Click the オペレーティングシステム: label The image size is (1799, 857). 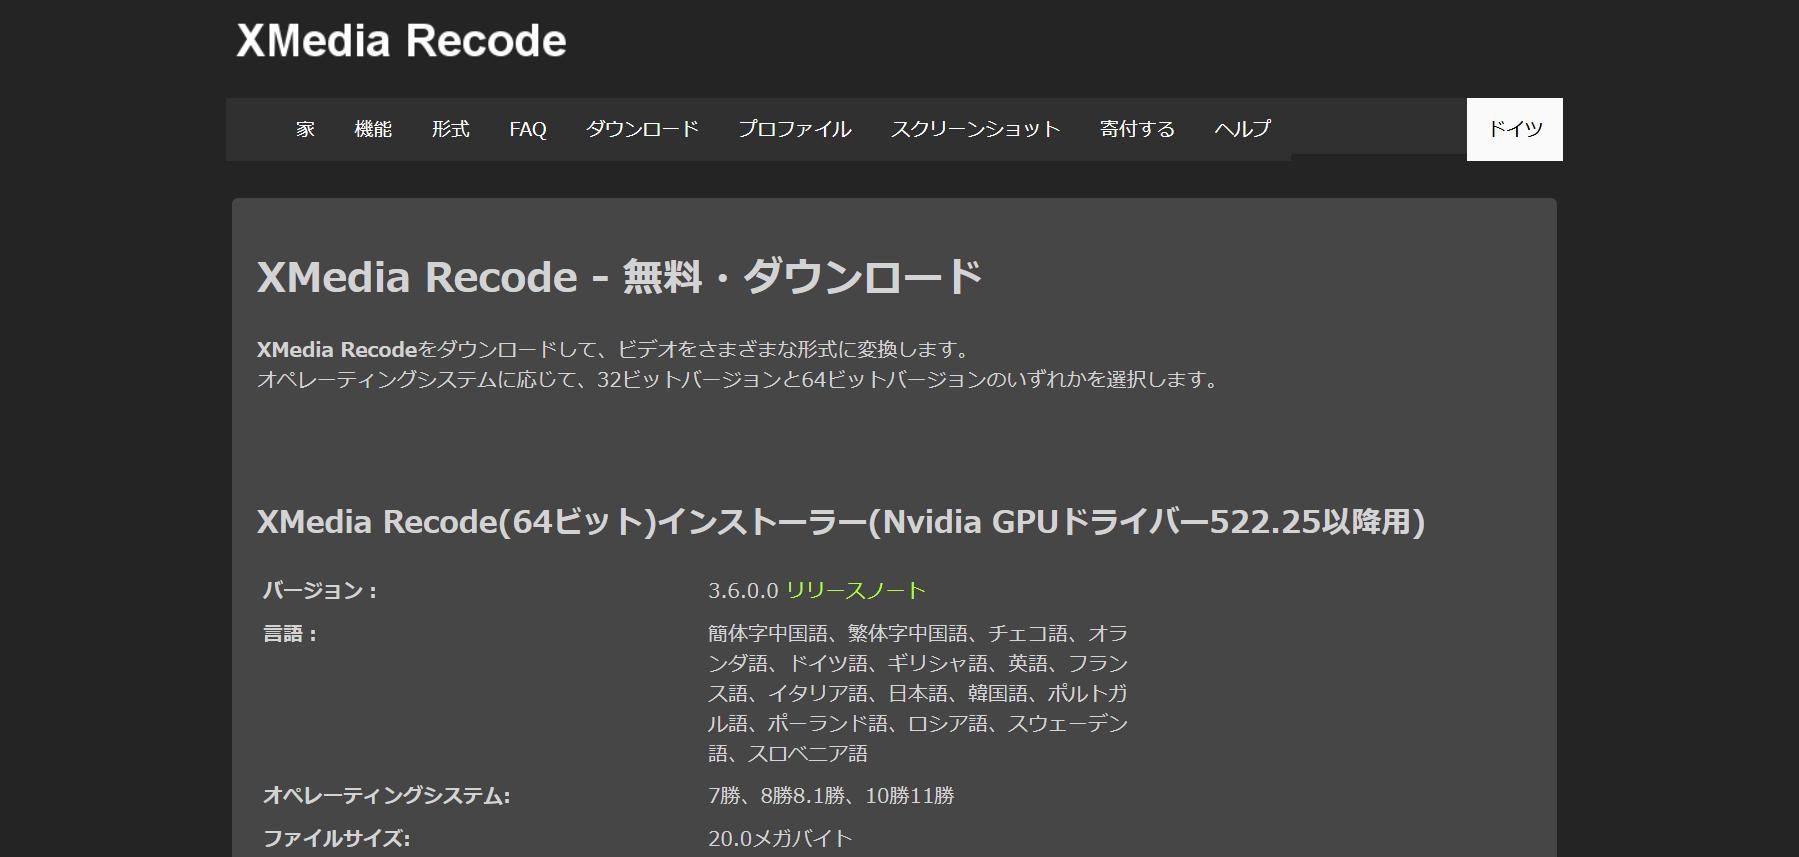tap(386, 795)
